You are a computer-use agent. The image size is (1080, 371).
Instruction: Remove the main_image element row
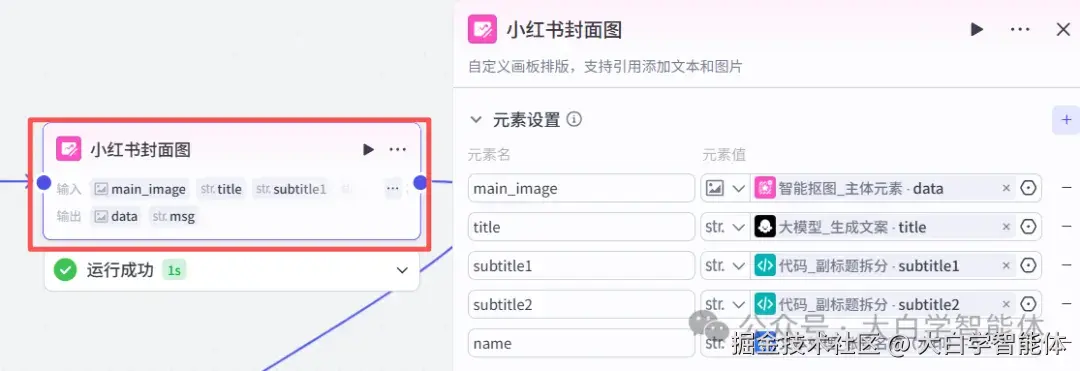[1066, 188]
